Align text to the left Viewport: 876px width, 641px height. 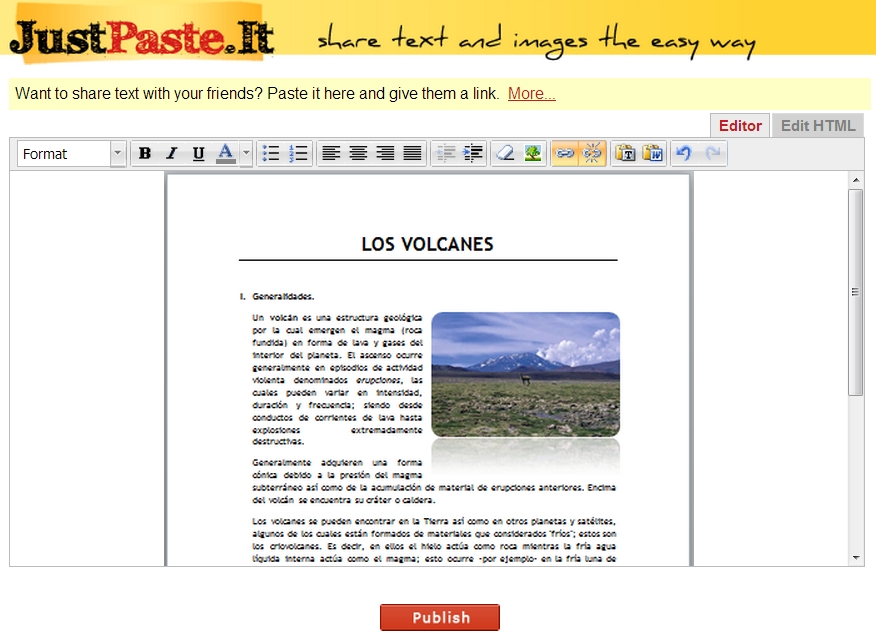tap(331, 154)
